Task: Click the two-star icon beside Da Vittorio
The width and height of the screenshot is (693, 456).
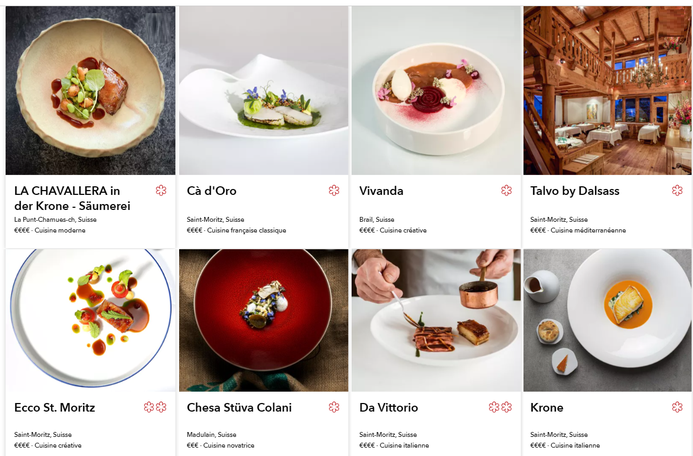Action: pos(500,407)
